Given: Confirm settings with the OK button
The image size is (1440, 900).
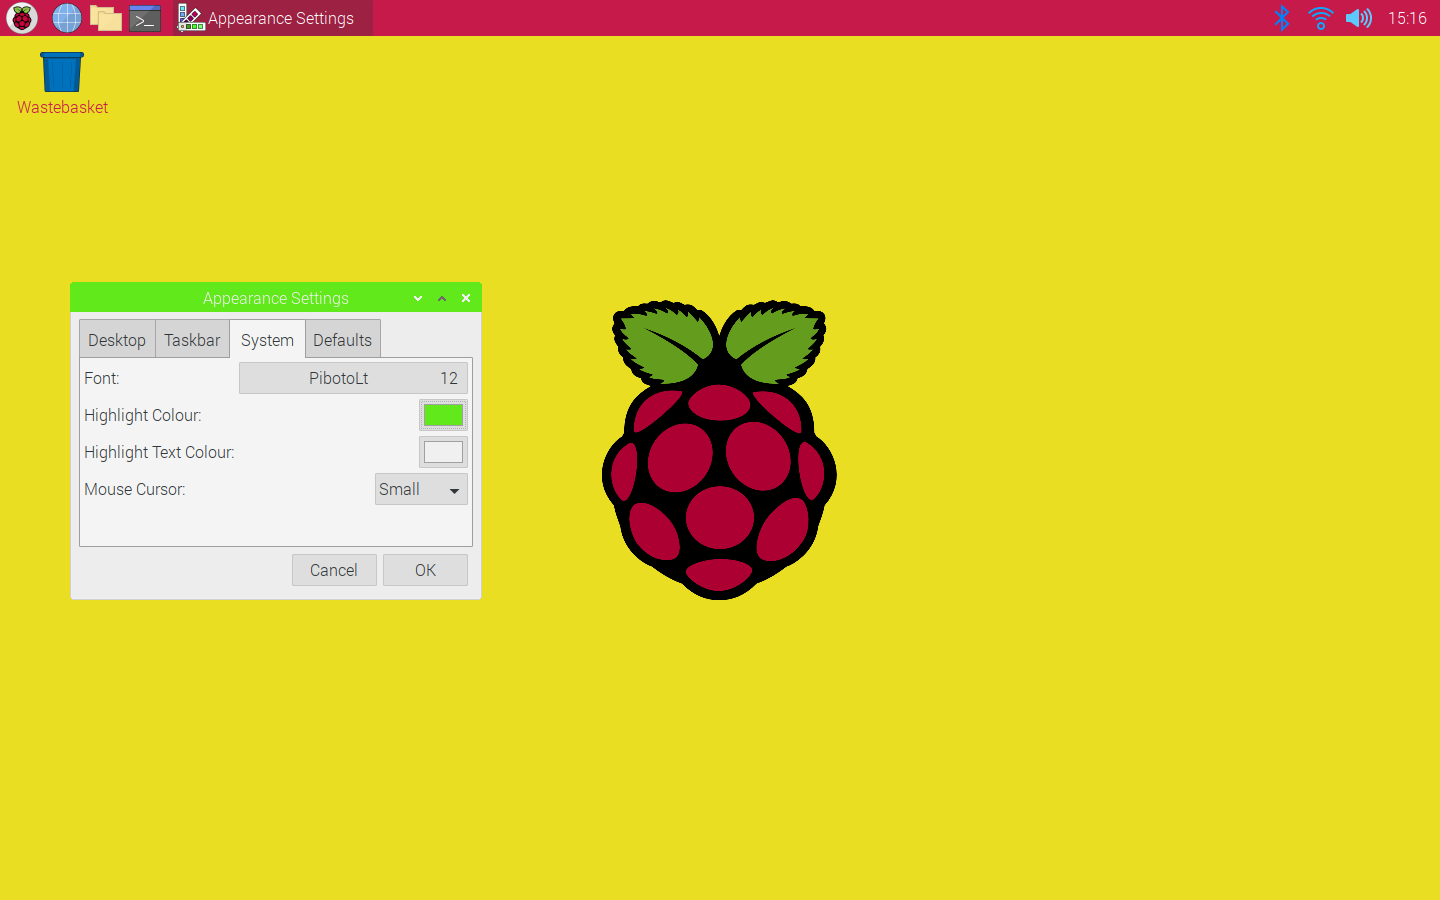Looking at the screenshot, I should 425,569.
